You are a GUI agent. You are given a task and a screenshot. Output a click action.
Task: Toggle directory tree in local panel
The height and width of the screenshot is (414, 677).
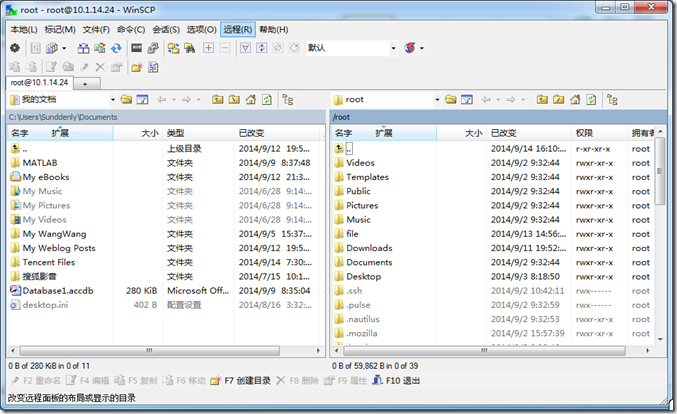pos(288,100)
